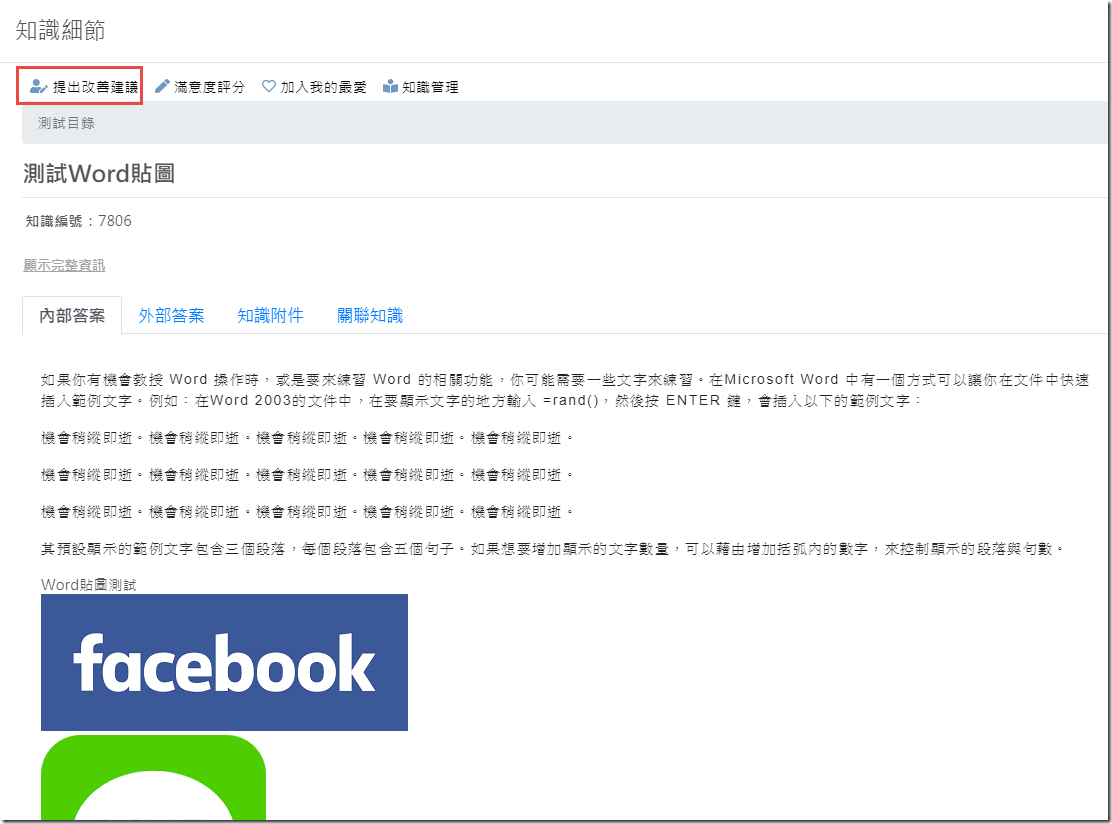Click the 知識細節 page heading
Screen dimensions: 1112x824
60,30
